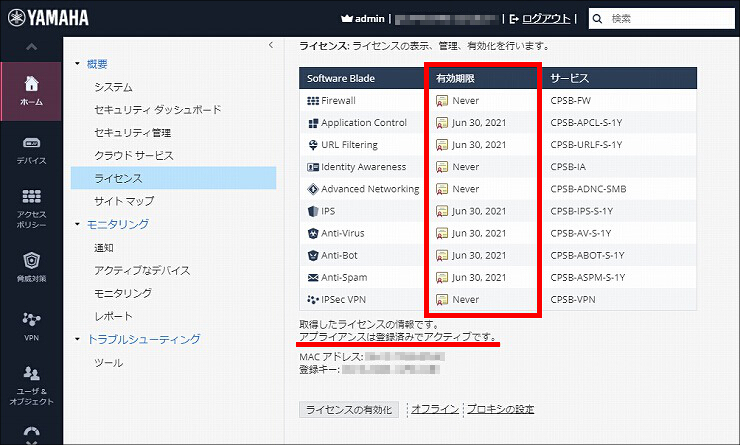This screenshot has width=740, height=445.
Task: Click the ライセンスの有効化 button
Action: click(x=349, y=410)
